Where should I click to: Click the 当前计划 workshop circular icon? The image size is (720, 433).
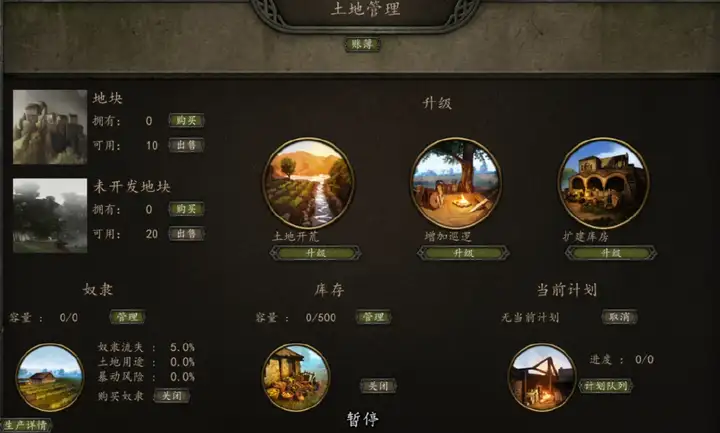pyautogui.click(x=542, y=377)
